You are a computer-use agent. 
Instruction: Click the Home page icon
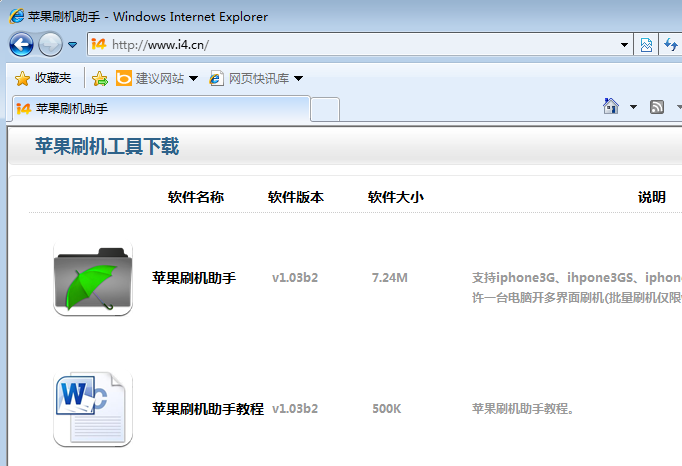point(611,107)
